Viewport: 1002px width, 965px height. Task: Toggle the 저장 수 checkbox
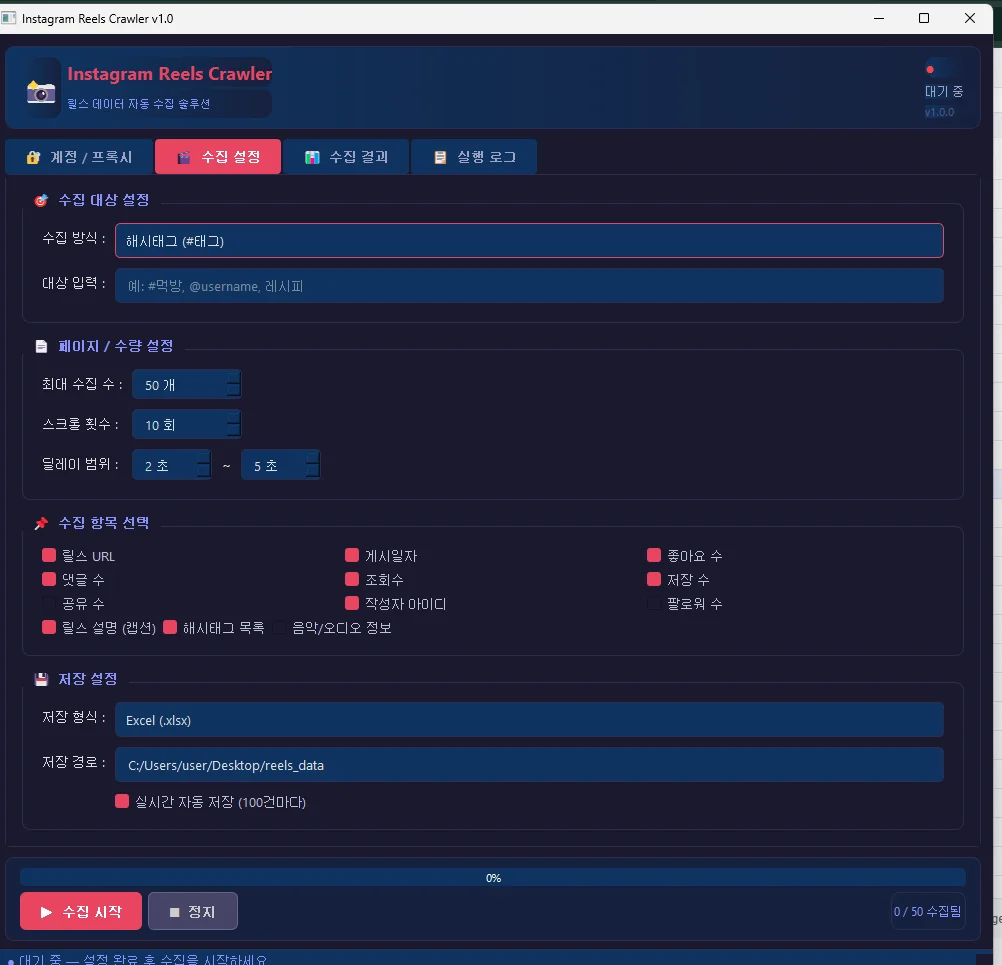click(x=654, y=580)
